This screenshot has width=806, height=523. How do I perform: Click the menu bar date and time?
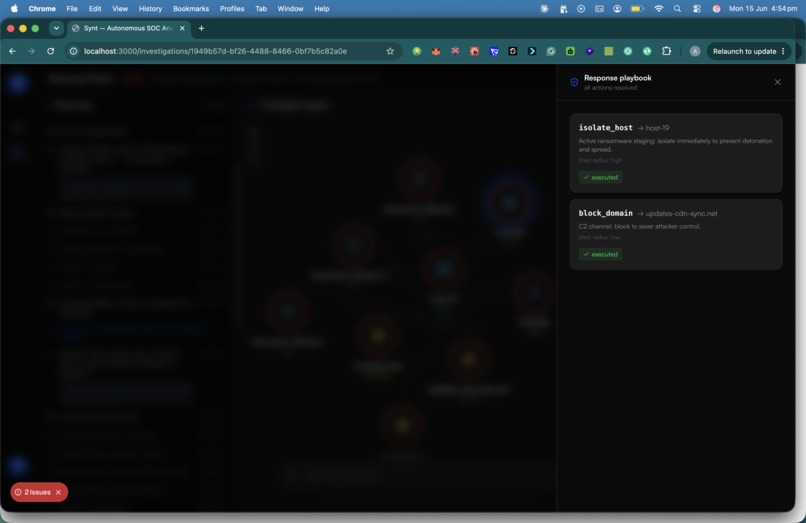(x=763, y=9)
